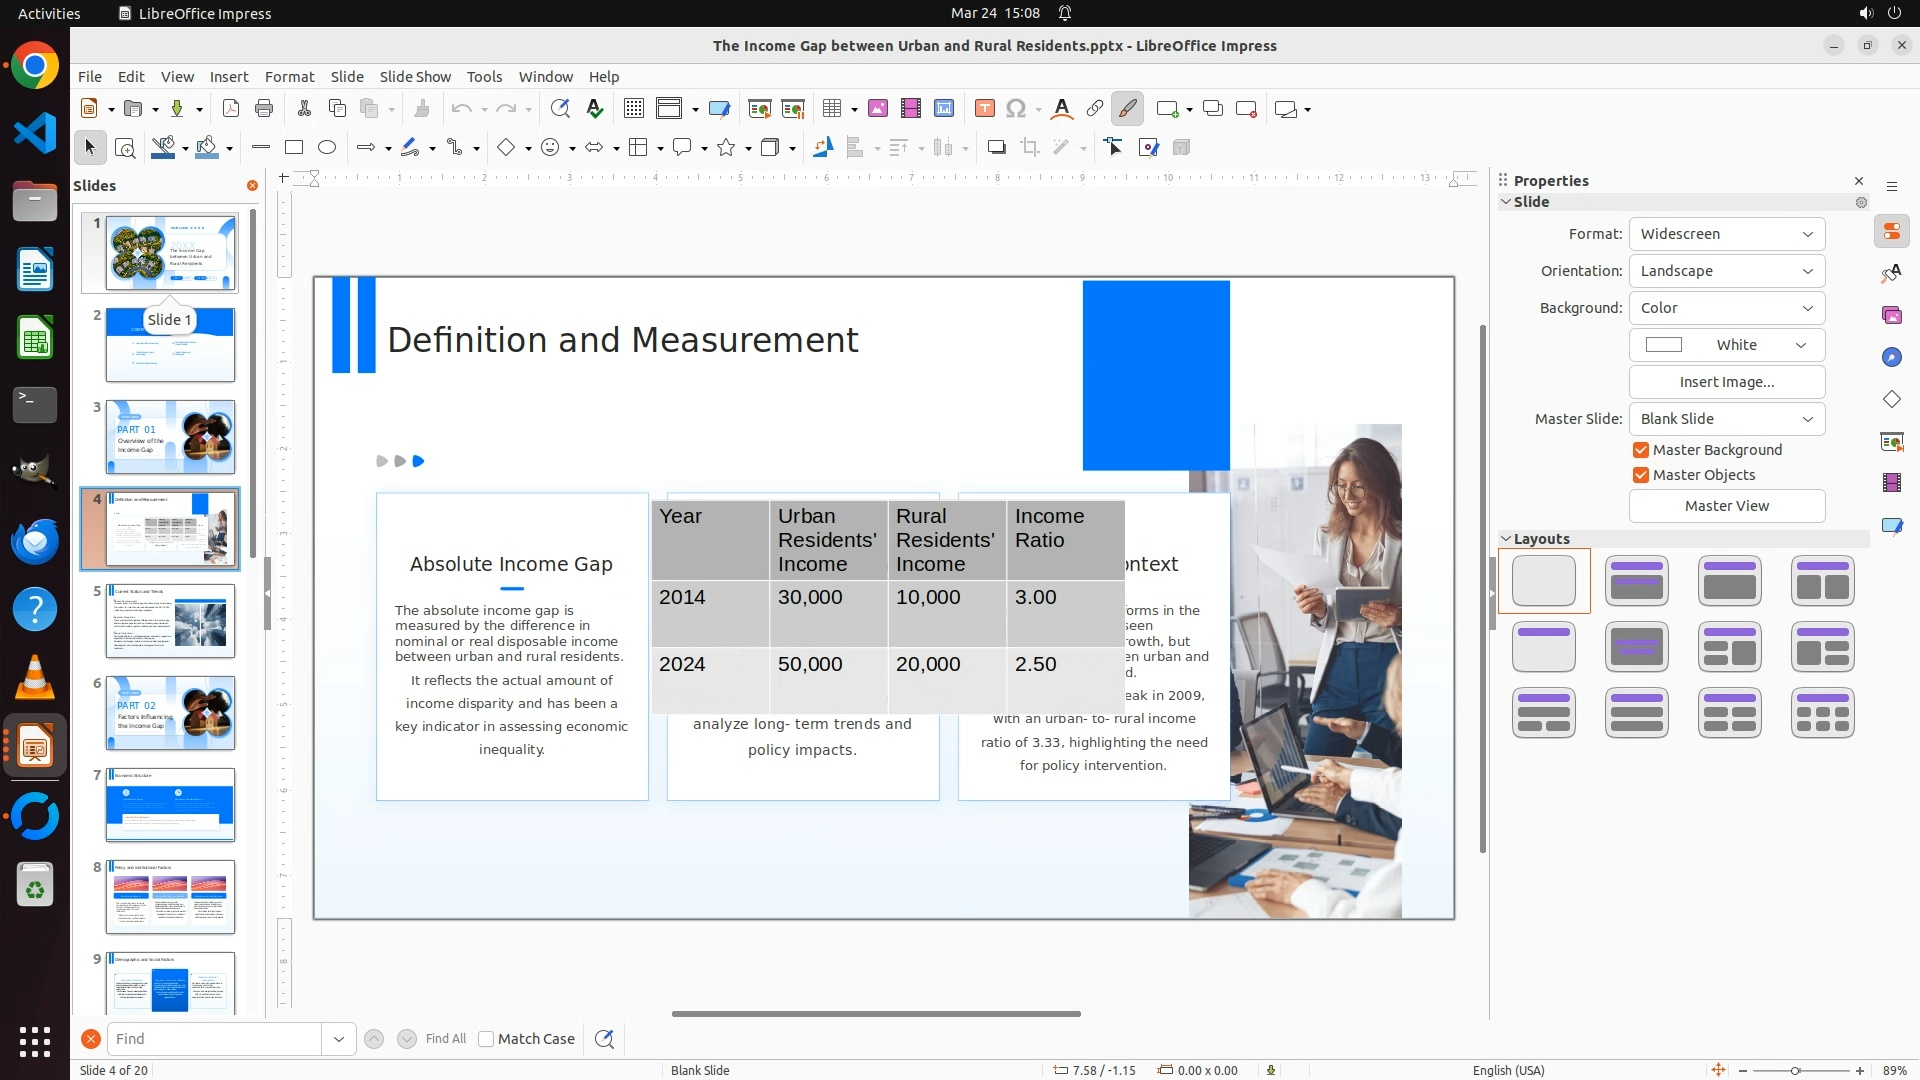Toggle the Display Grid icon
The image size is (1920, 1080).
[634, 109]
